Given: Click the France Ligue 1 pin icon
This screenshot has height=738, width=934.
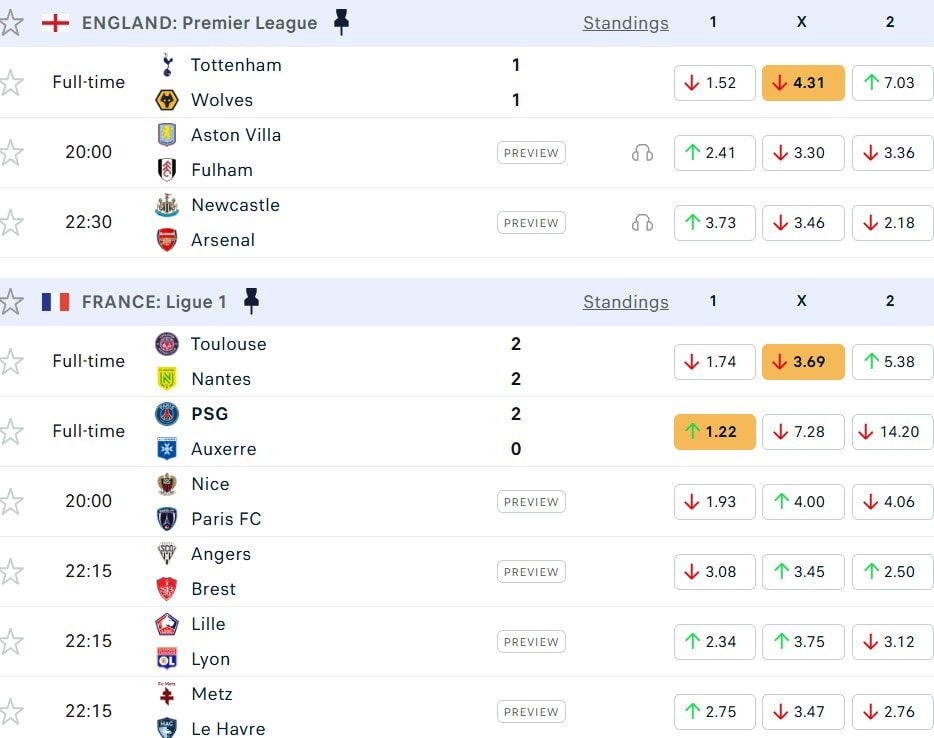Looking at the screenshot, I should [x=251, y=301].
